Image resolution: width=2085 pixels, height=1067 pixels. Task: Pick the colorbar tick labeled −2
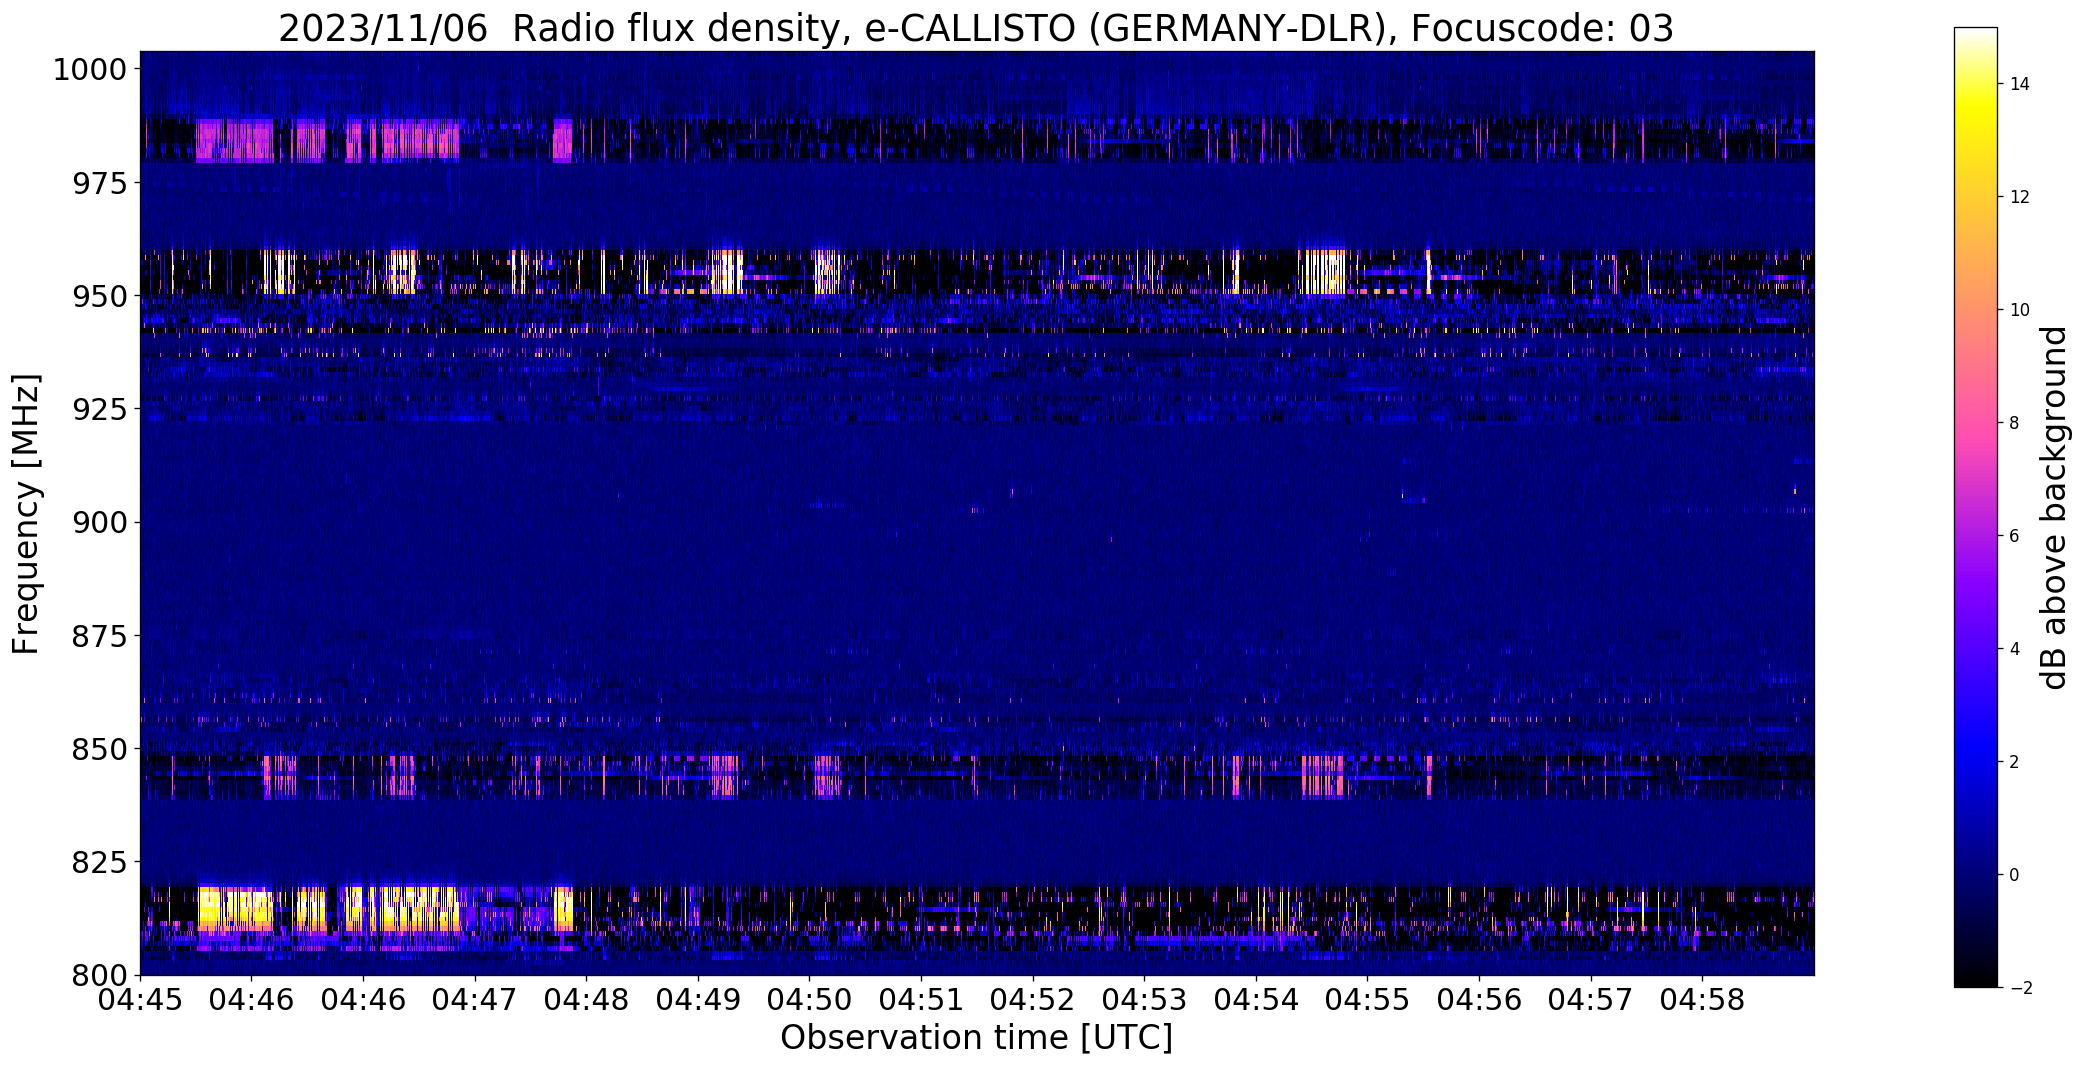pyautogui.click(x=2020, y=988)
